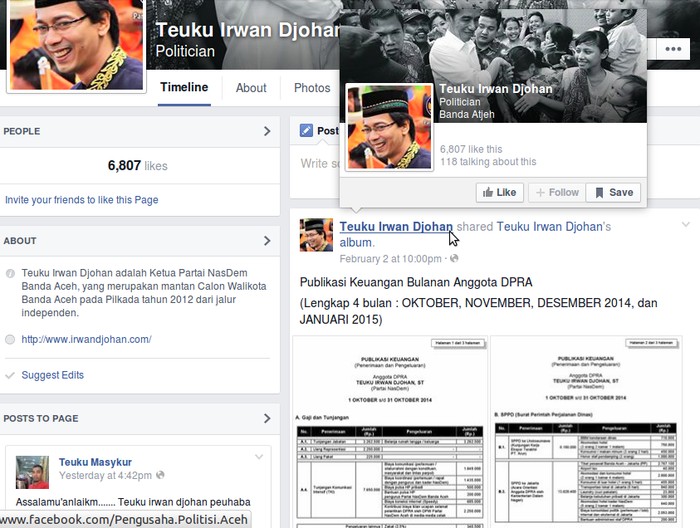This screenshot has height=528, width=700.
Task: Click the Save button in hover card
Action: pos(613,192)
